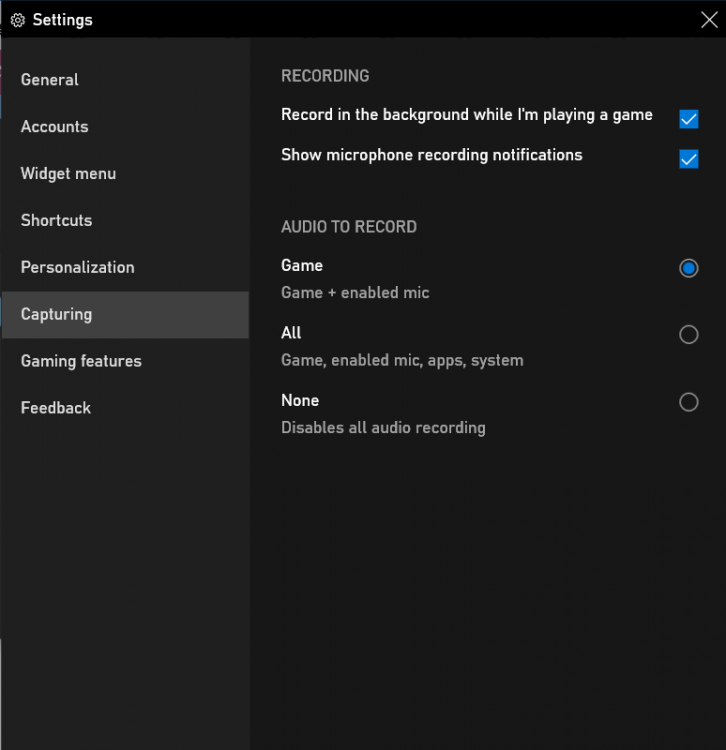Pick the None audio radio button
The height and width of the screenshot is (750, 726).
click(688, 402)
